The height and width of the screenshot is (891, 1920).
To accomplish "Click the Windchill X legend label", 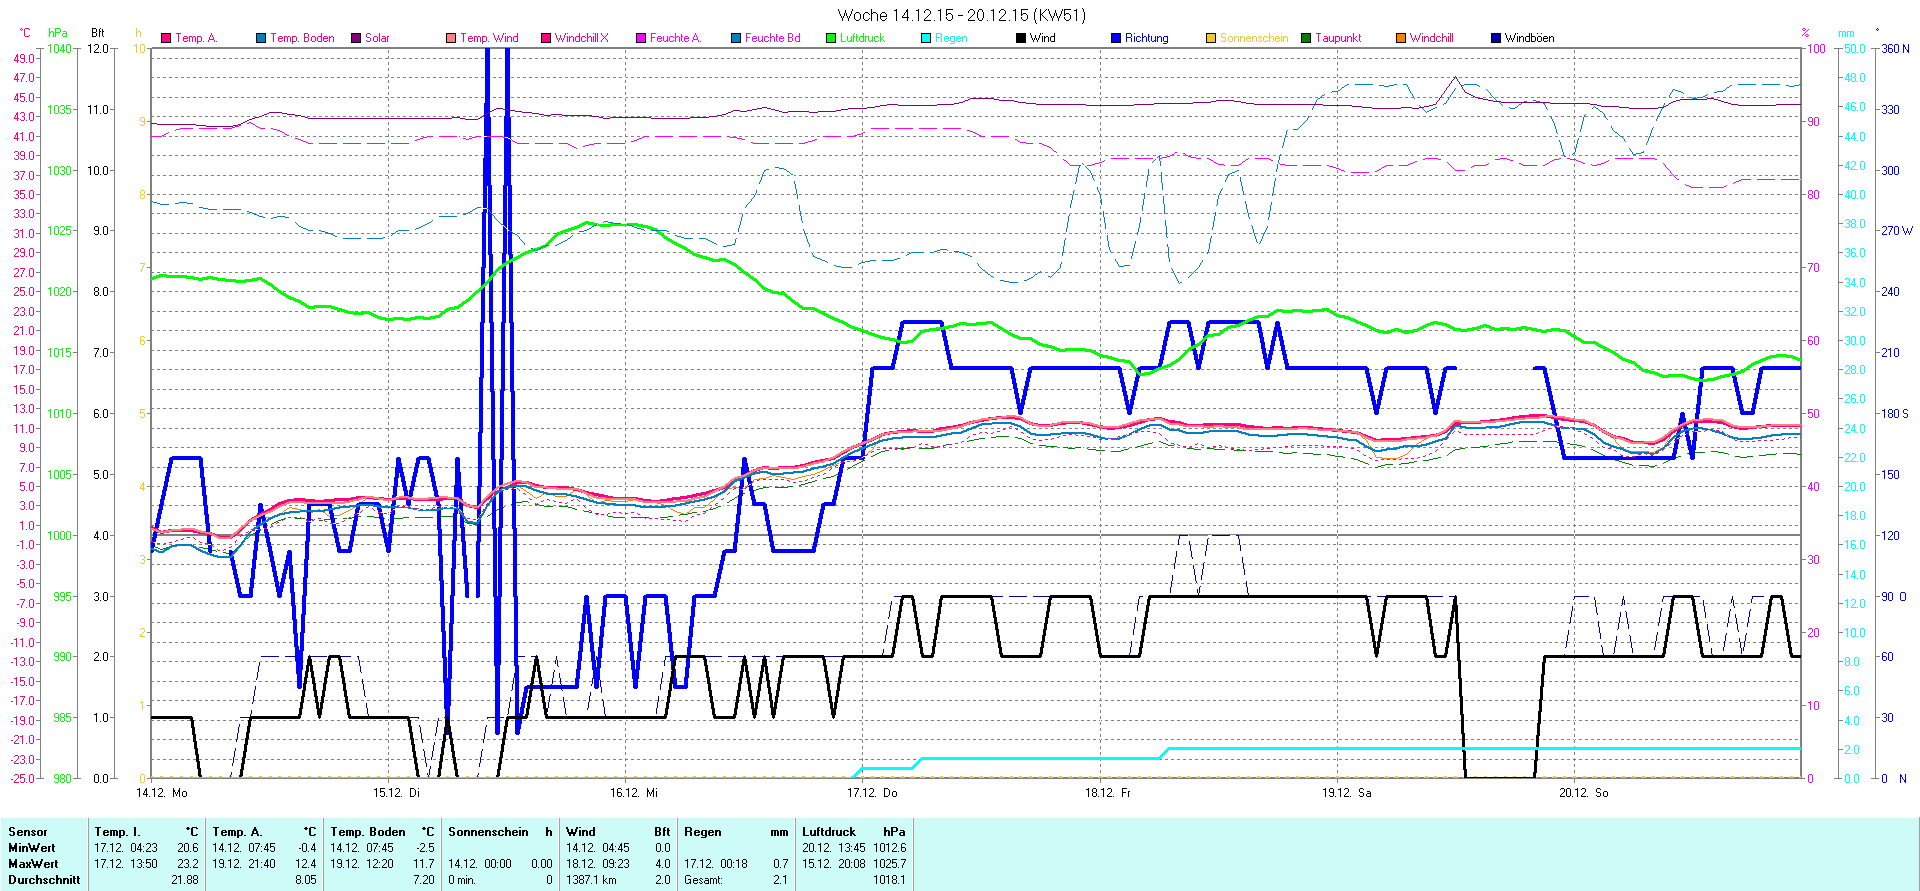I will pos(581,38).
